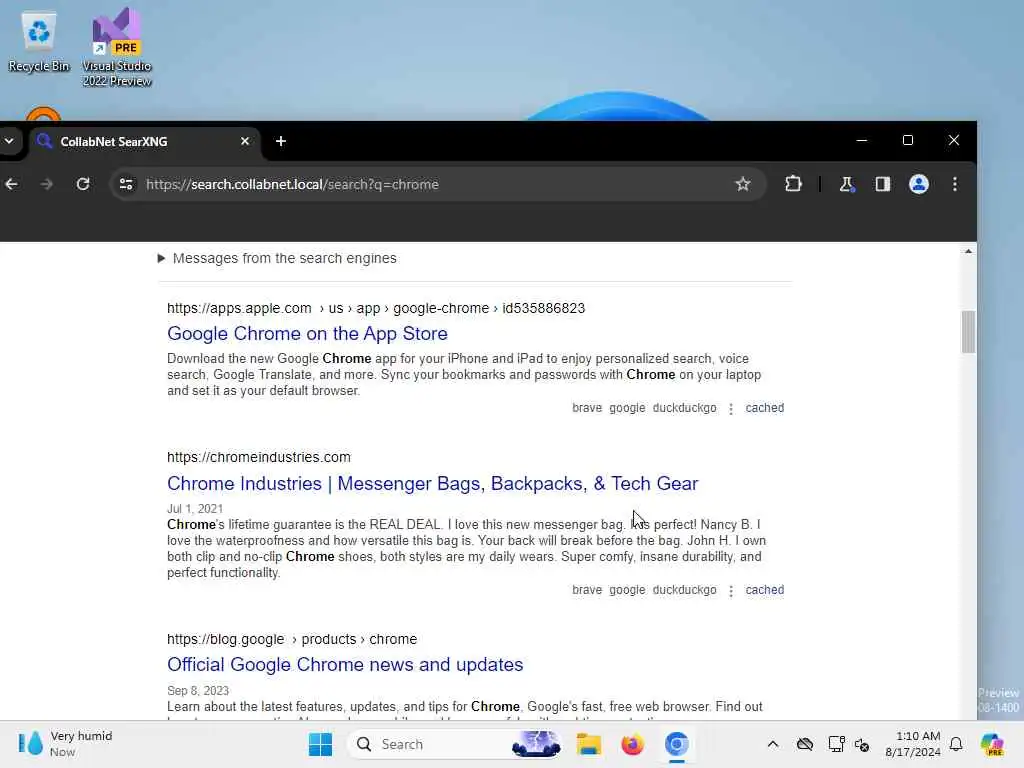Go back using browser back arrow
1024x768 pixels.
tap(12, 184)
